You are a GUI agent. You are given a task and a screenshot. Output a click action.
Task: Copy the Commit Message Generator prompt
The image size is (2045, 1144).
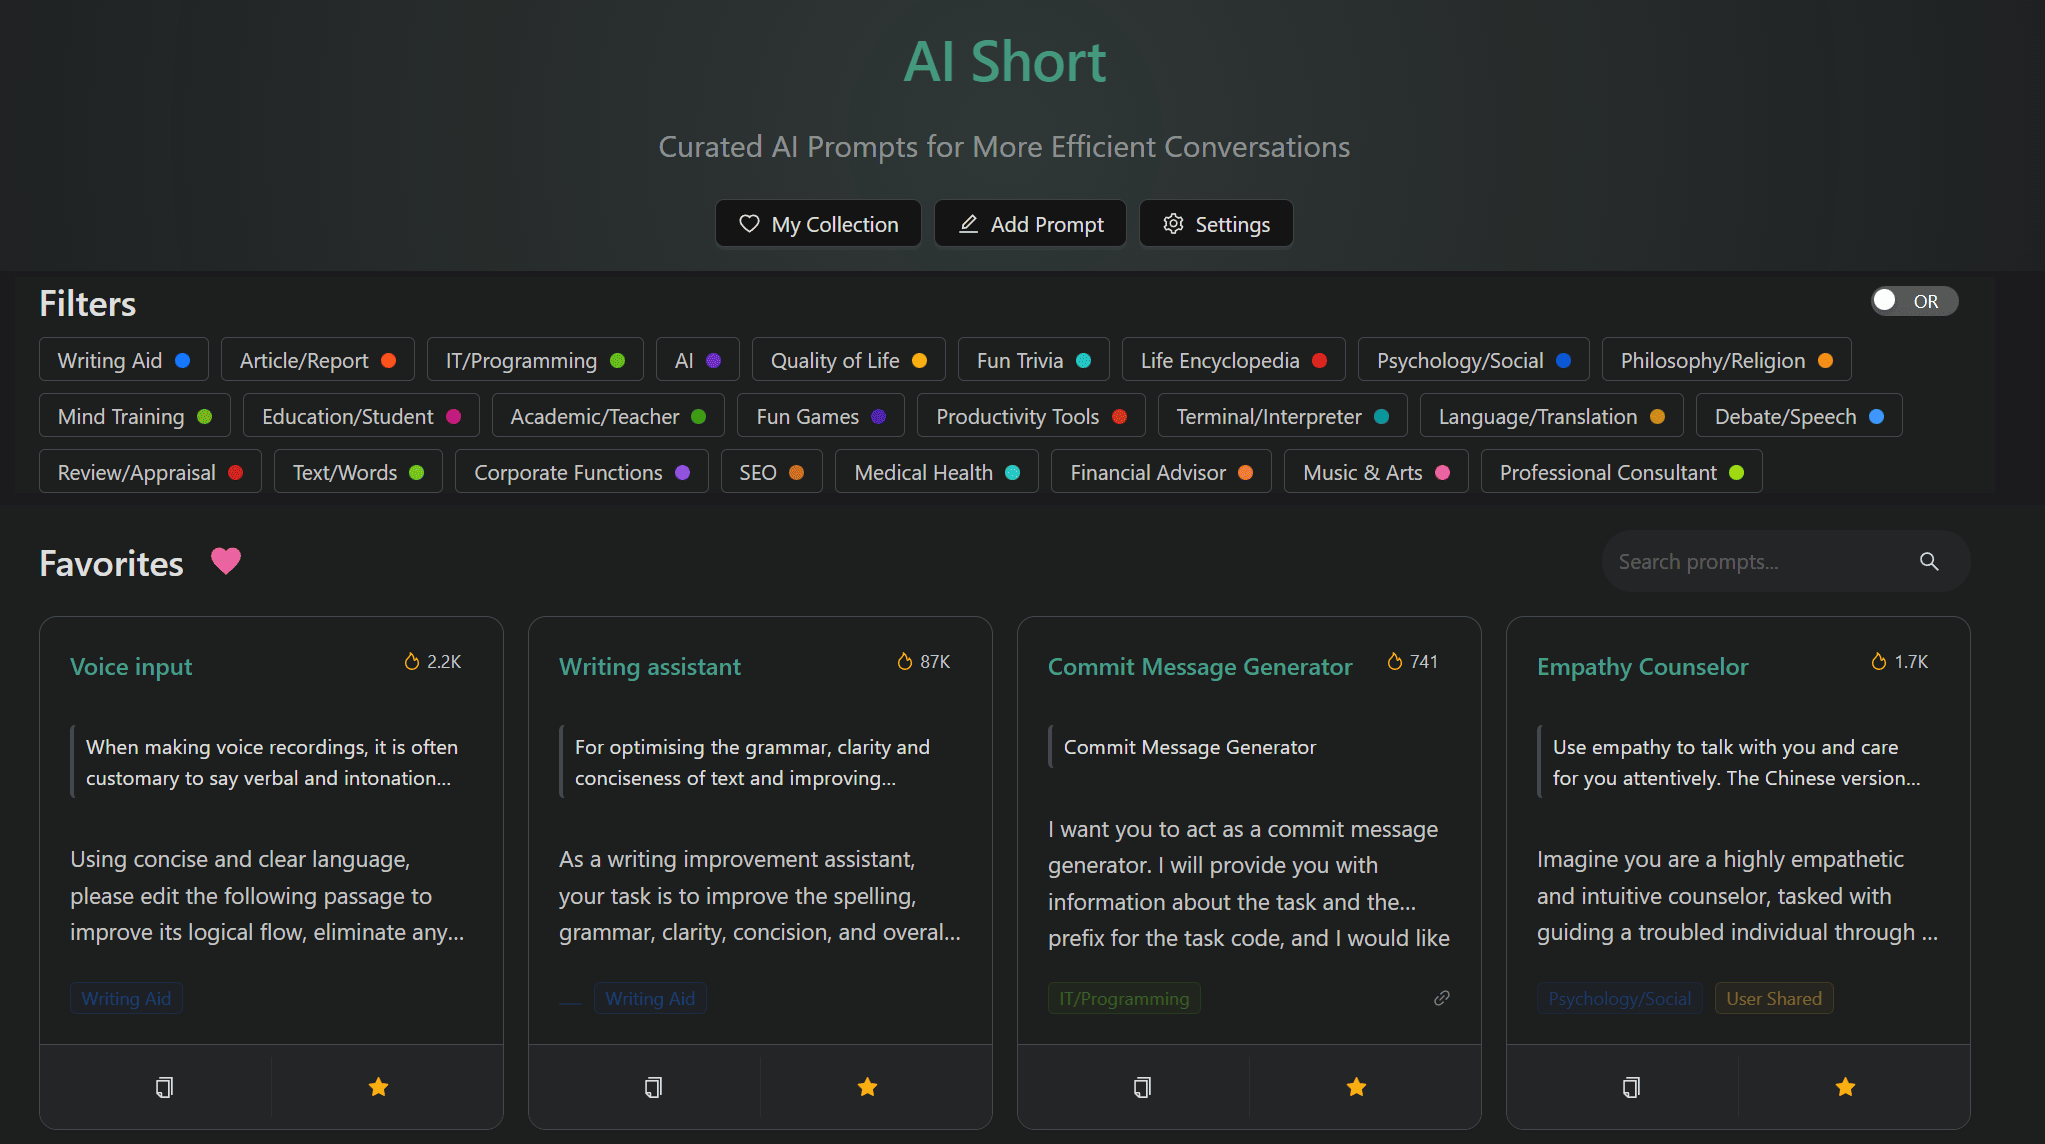1141,1087
